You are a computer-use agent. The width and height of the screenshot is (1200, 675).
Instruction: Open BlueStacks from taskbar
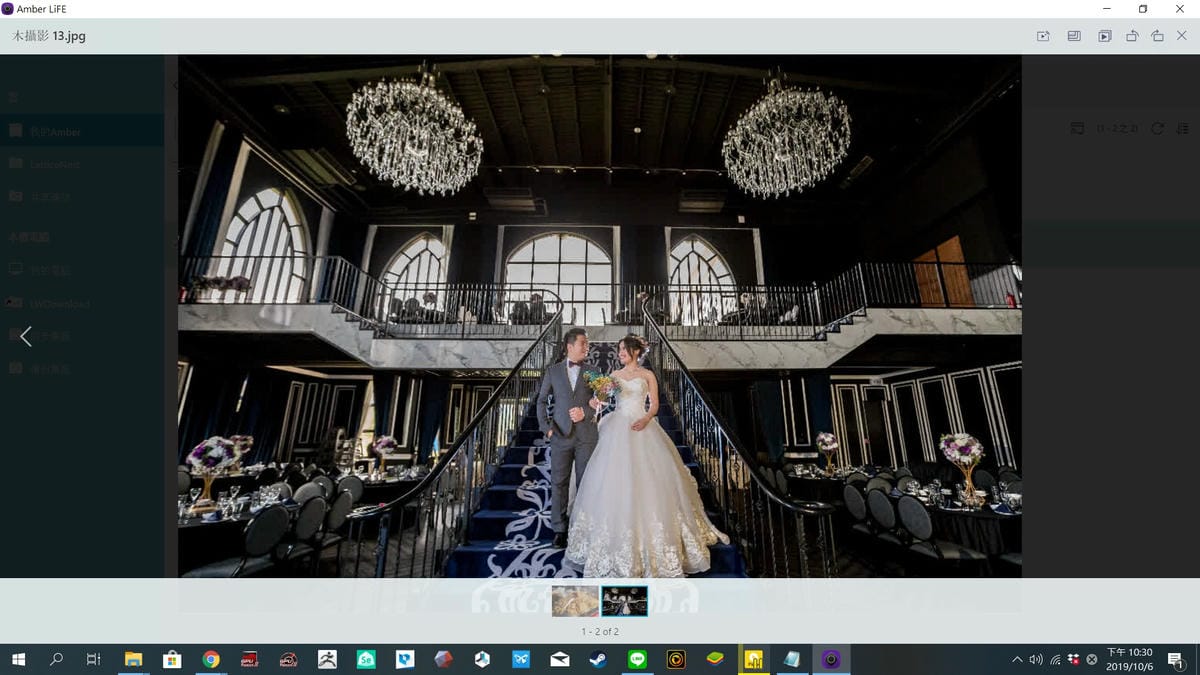coord(715,659)
